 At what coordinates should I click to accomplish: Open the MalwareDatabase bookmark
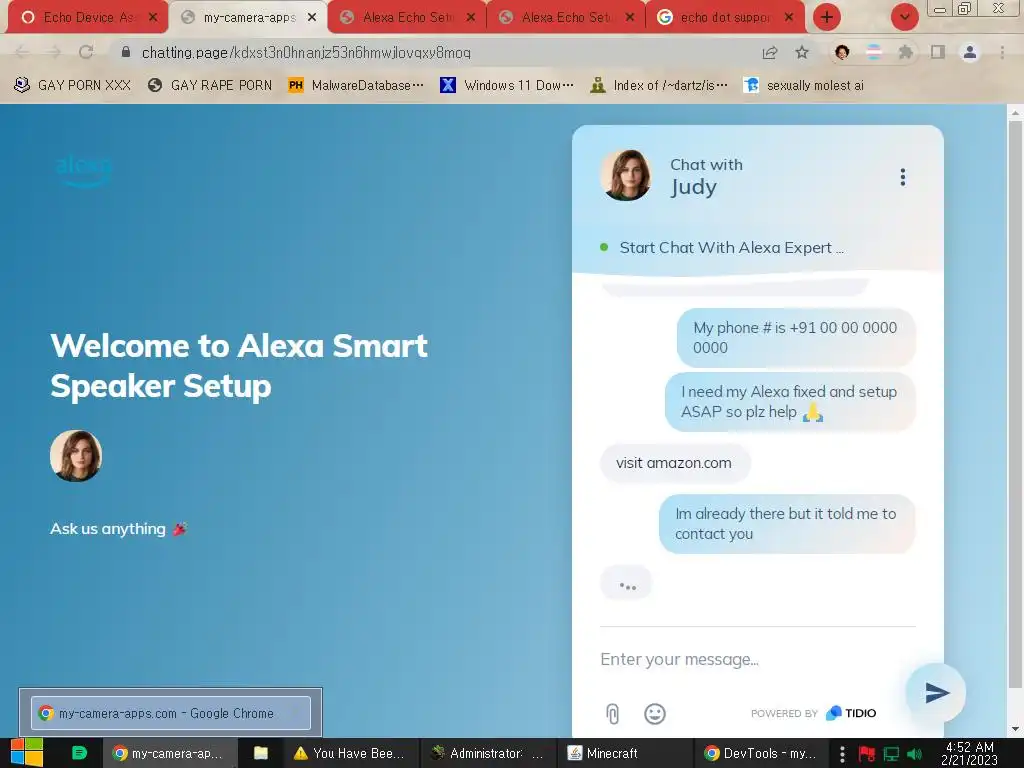tap(356, 85)
